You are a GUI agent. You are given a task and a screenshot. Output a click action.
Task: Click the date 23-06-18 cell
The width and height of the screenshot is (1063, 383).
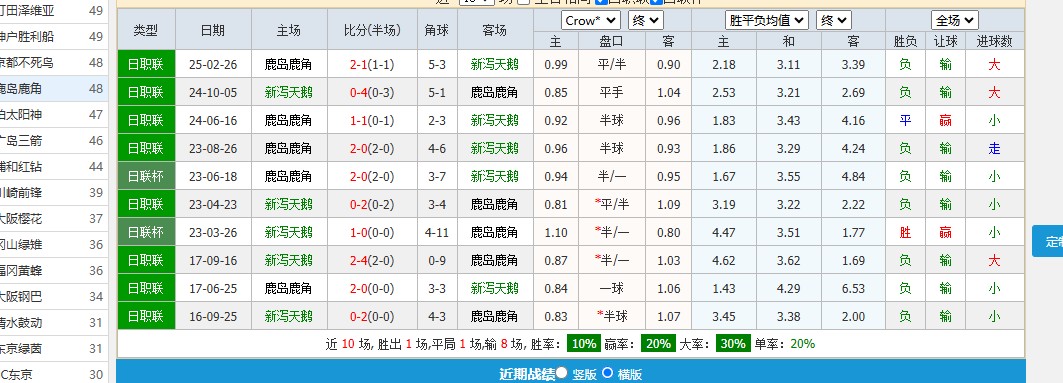(x=213, y=176)
